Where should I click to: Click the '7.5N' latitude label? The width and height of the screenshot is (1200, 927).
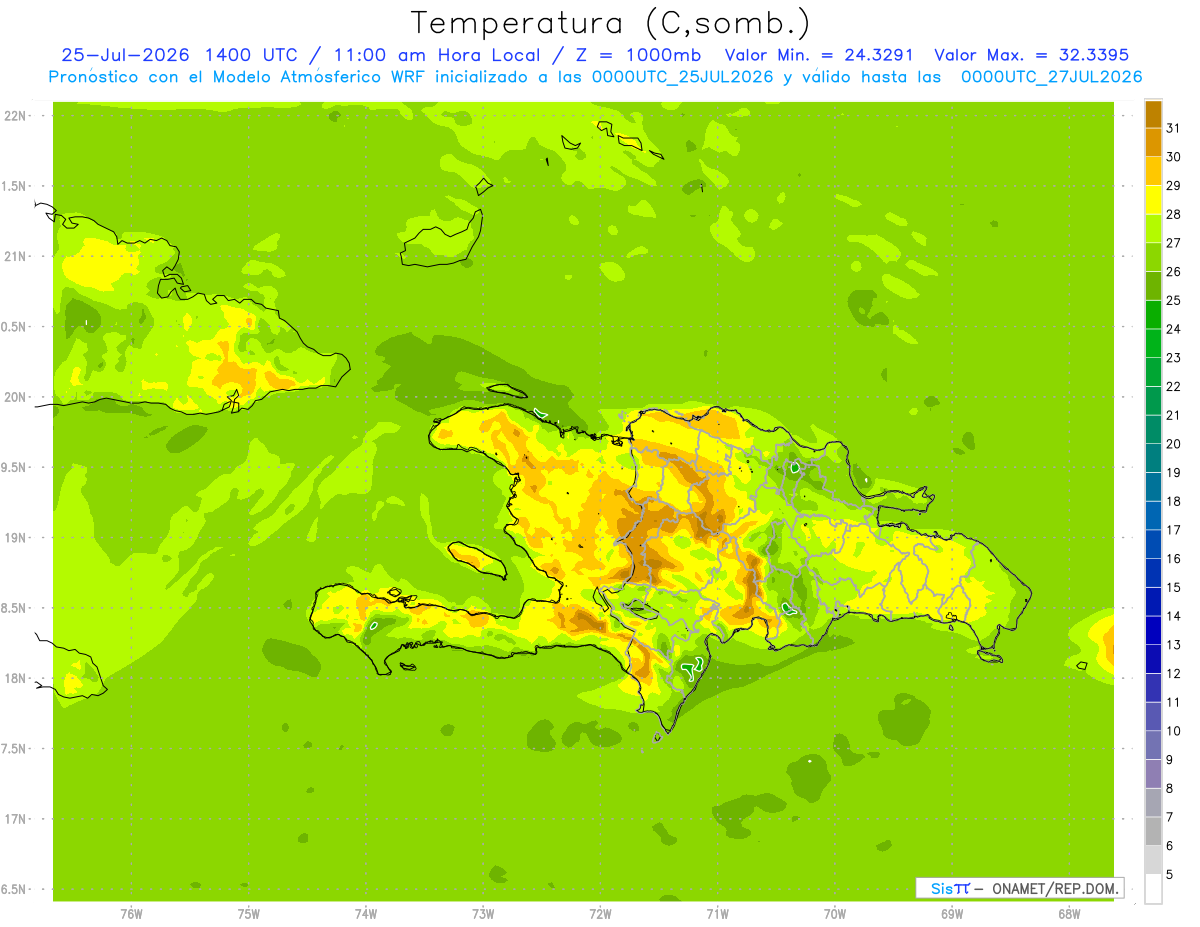15,749
